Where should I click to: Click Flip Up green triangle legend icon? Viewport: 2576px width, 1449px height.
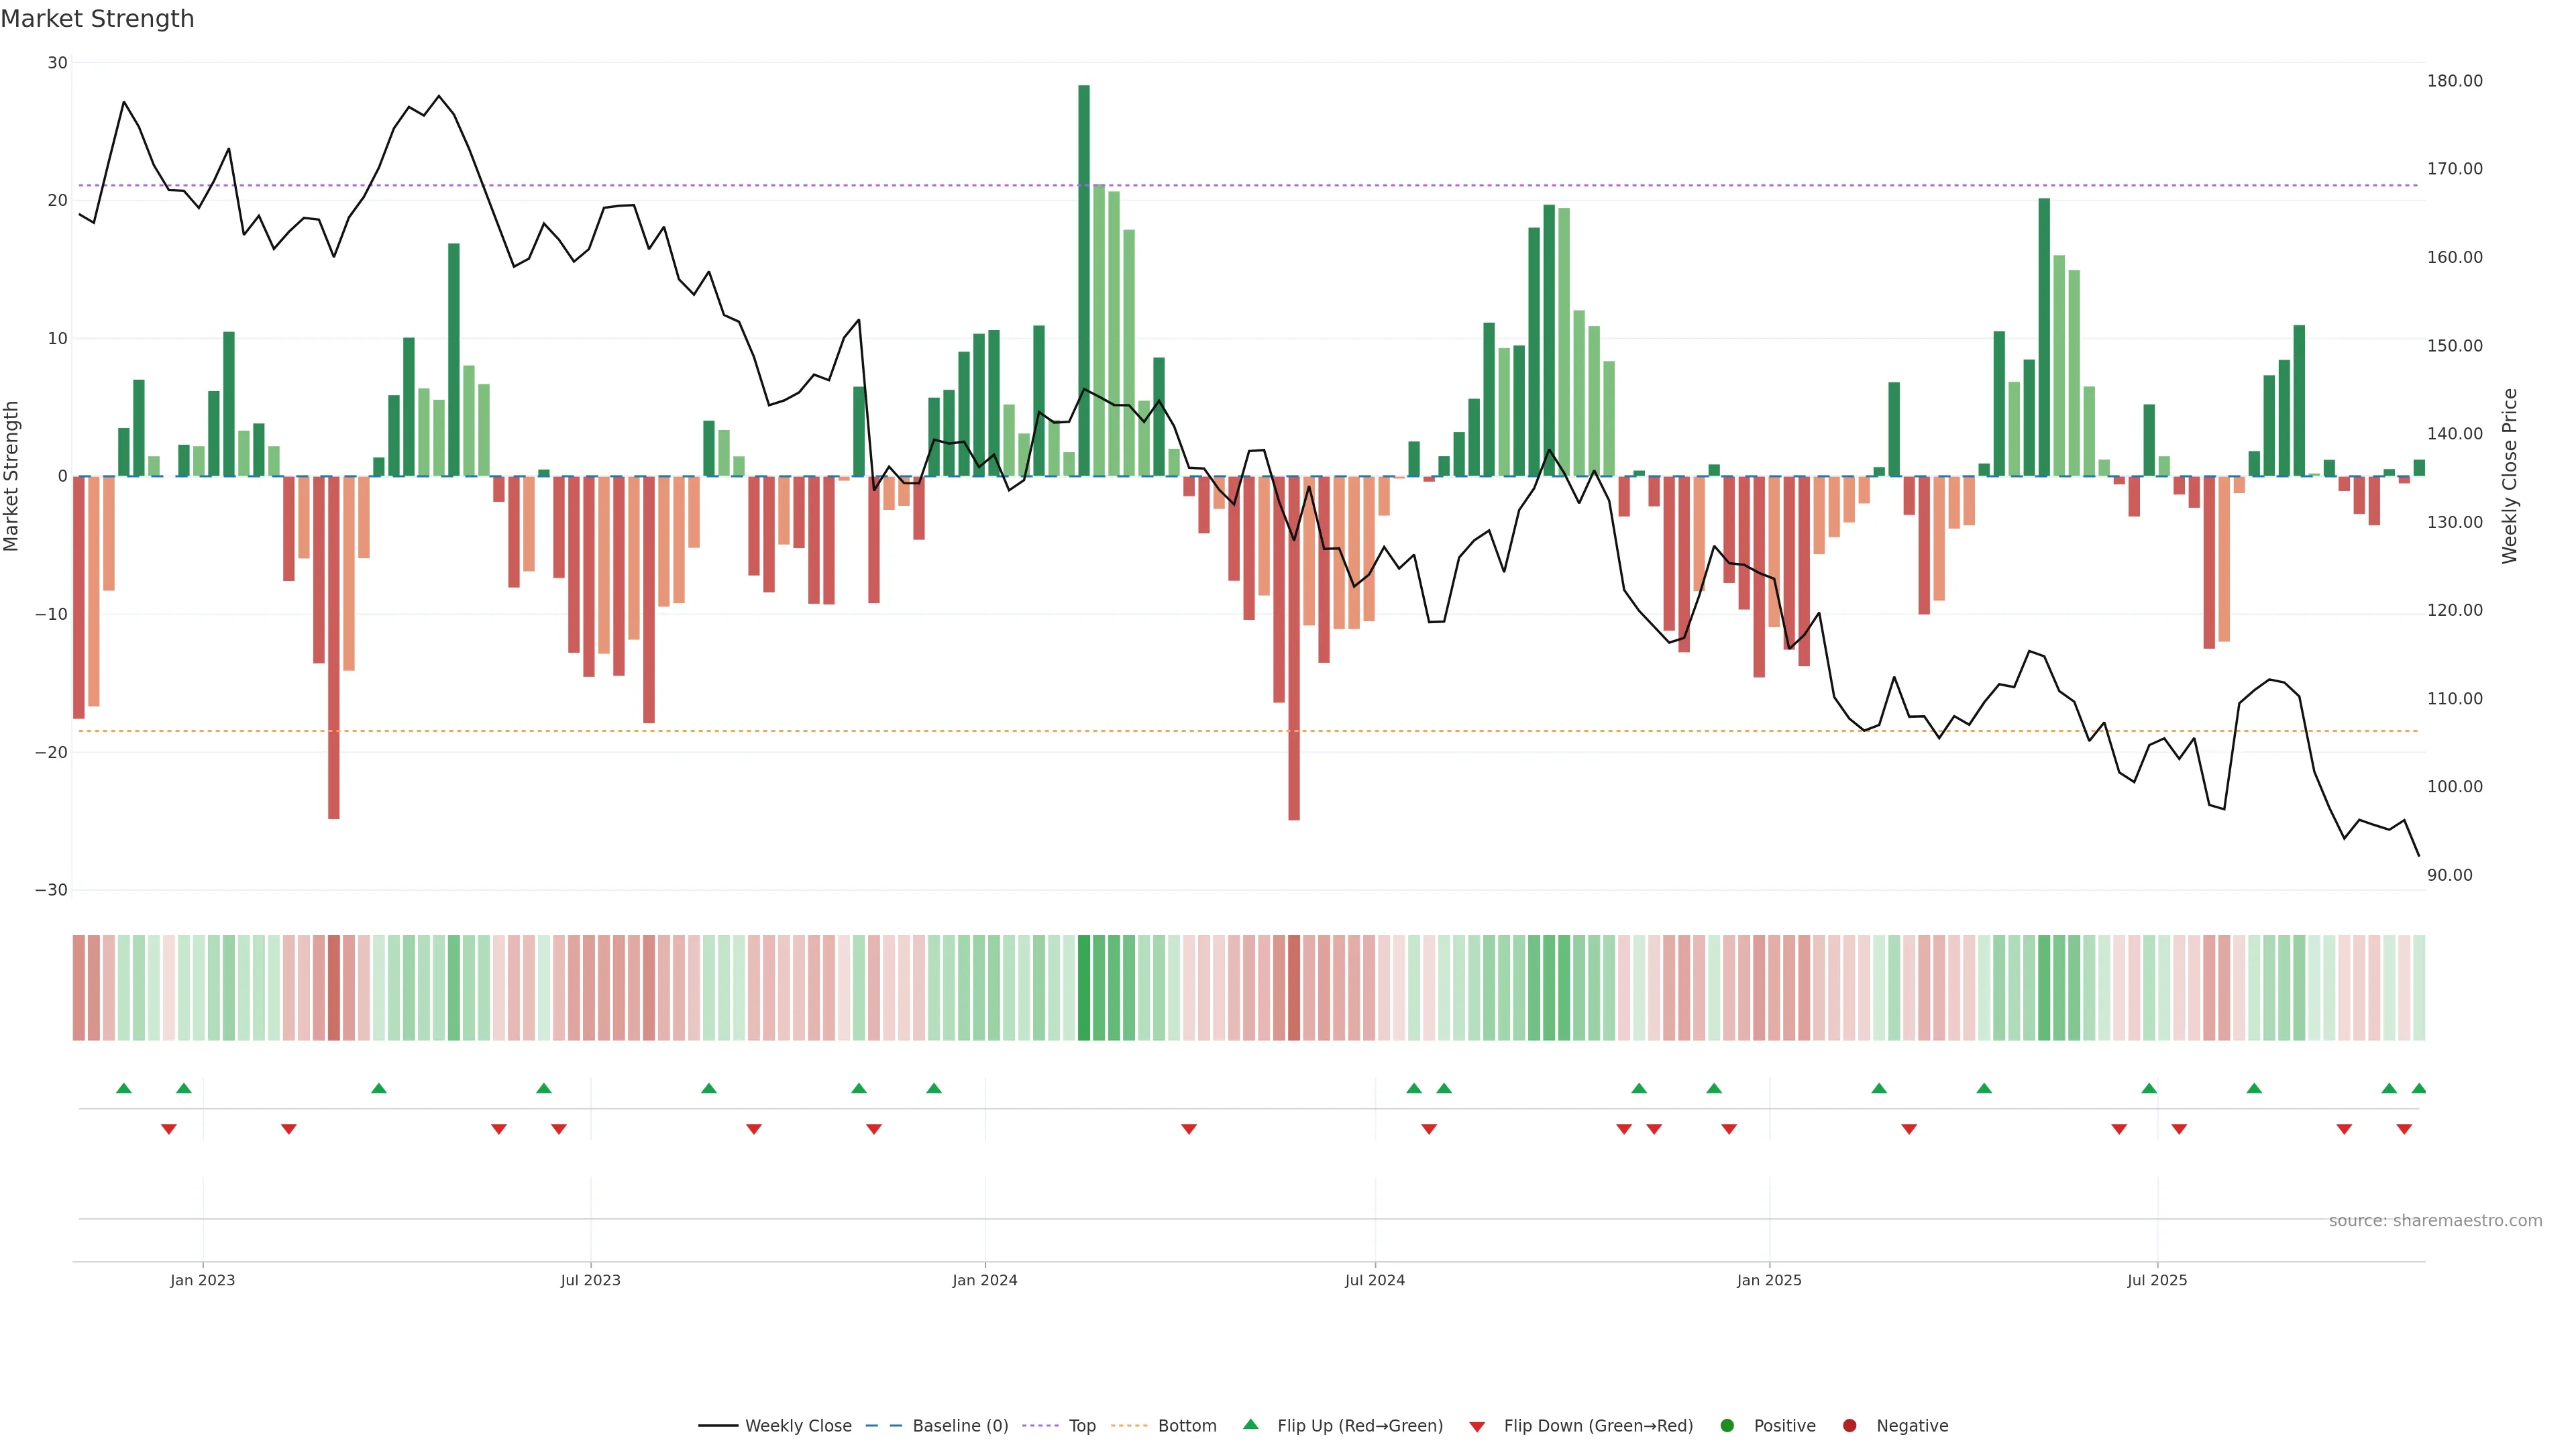pyautogui.click(x=1250, y=1424)
